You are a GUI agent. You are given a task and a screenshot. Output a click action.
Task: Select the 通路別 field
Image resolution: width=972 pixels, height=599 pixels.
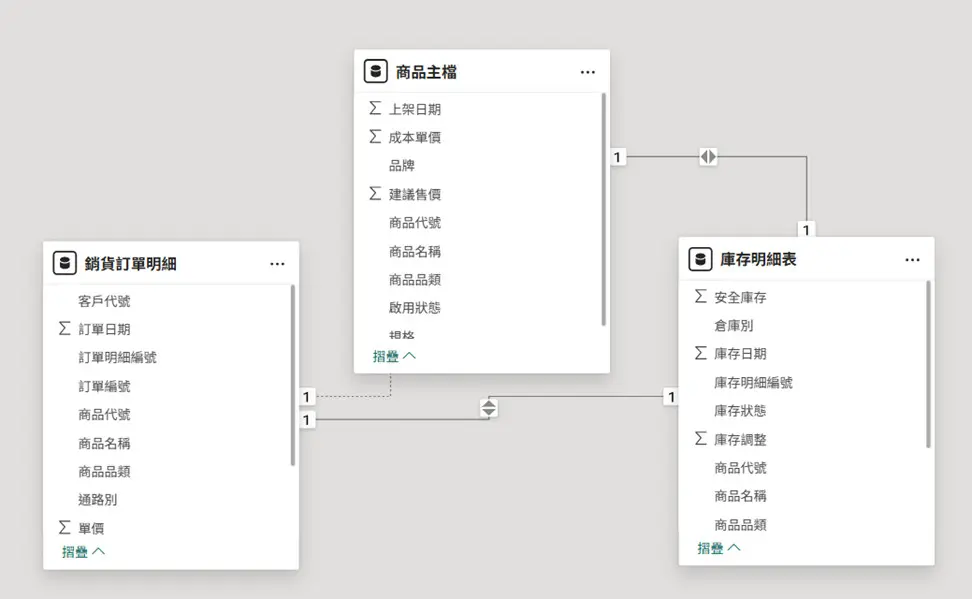97,500
